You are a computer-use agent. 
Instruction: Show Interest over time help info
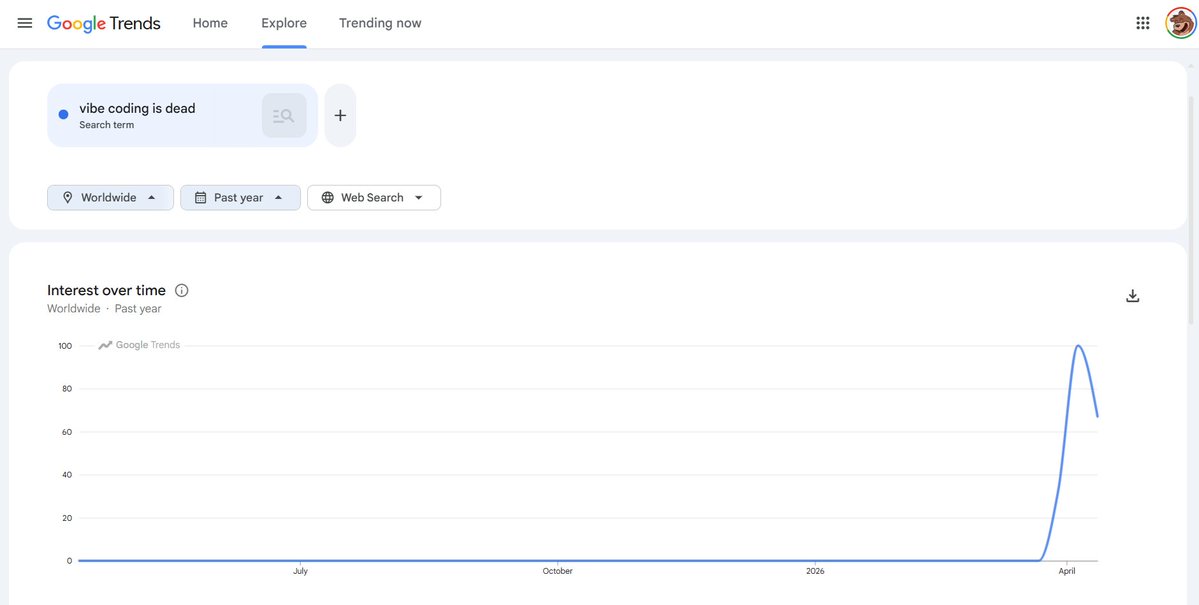click(x=181, y=291)
